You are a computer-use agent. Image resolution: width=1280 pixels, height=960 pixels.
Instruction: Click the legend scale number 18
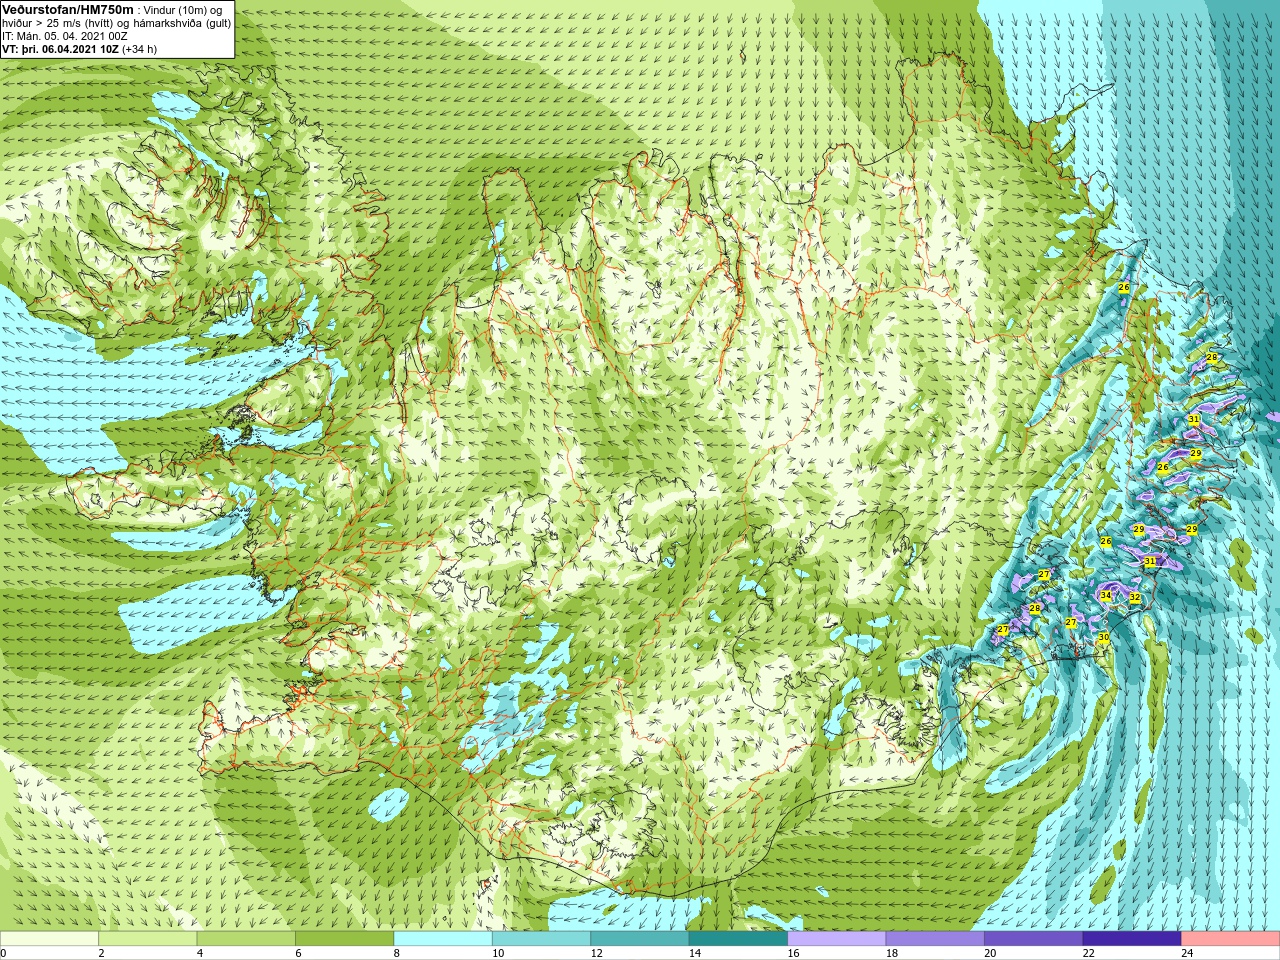click(891, 953)
